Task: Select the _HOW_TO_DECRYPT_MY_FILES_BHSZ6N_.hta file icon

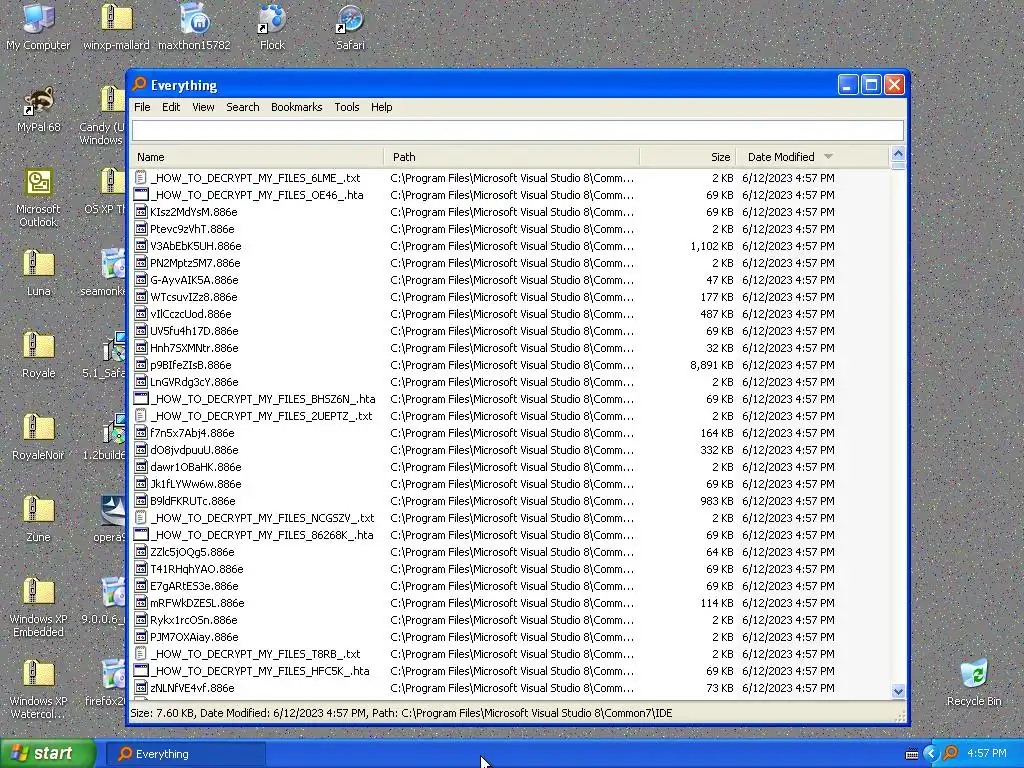Action: [x=140, y=398]
